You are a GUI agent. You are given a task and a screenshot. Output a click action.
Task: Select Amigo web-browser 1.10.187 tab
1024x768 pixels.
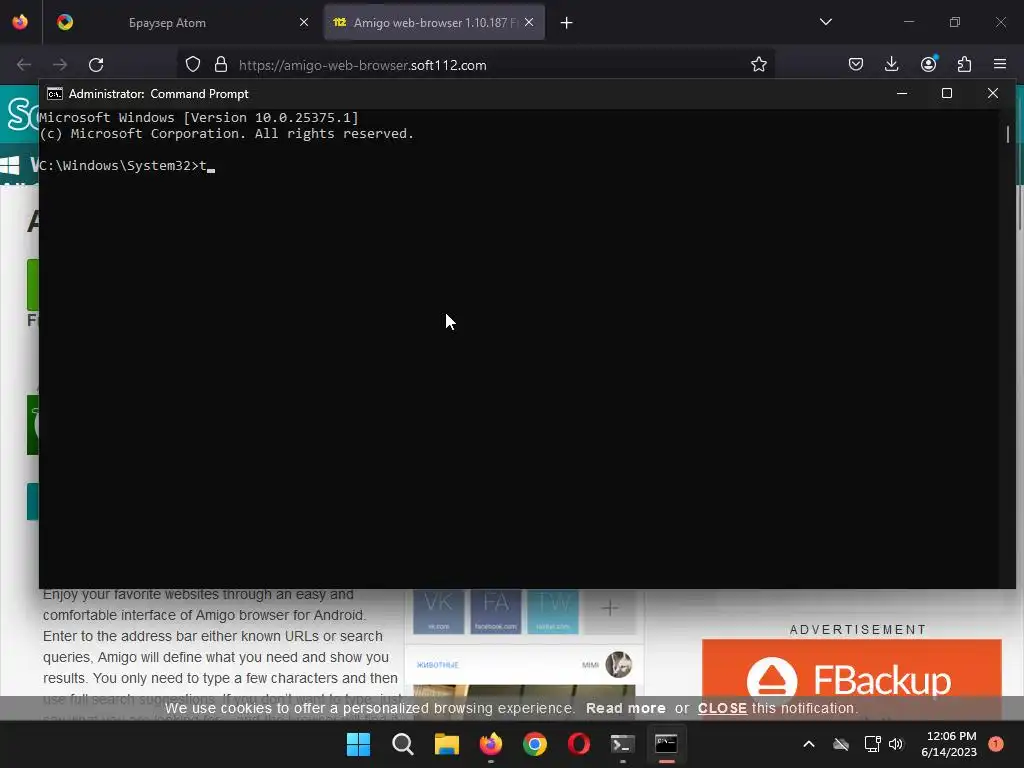[434, 23]
